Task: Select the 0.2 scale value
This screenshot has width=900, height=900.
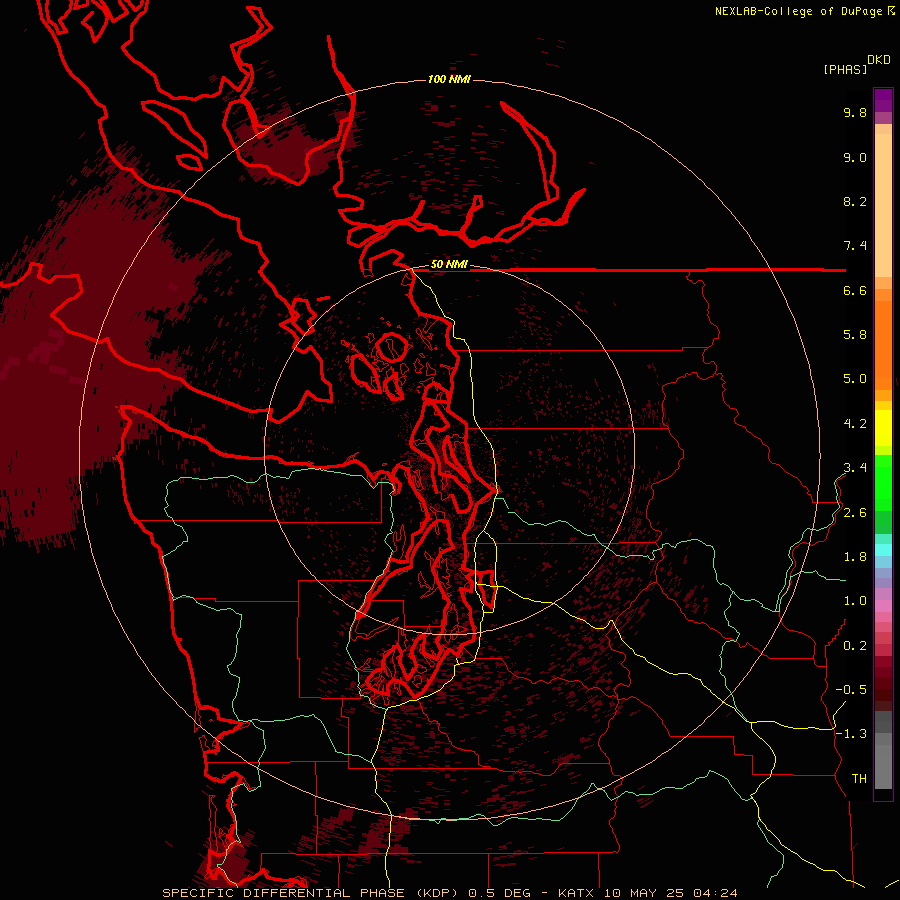Action: coord(855,646)
